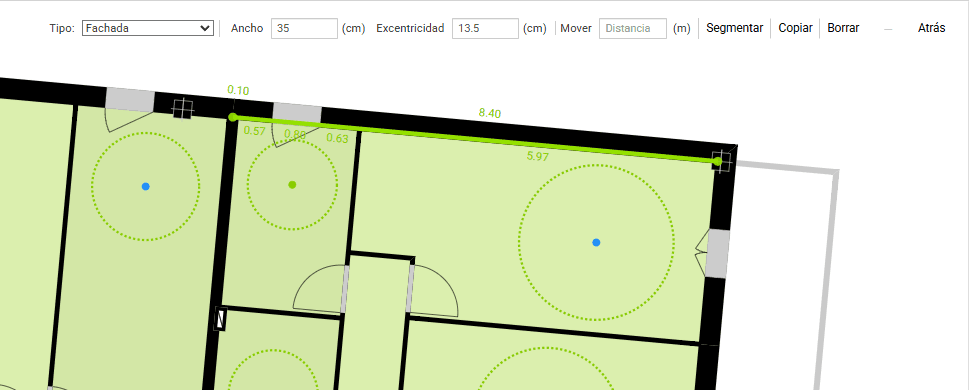
Task: Click the 5.97 dimension label
Action: click(x=538, y=157)
